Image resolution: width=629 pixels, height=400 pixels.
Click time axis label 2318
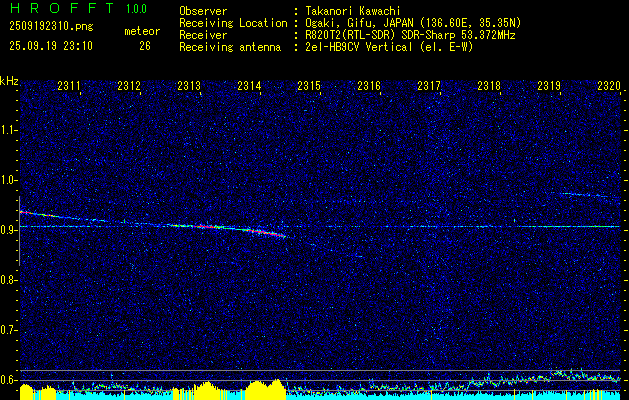click(489, 85)
